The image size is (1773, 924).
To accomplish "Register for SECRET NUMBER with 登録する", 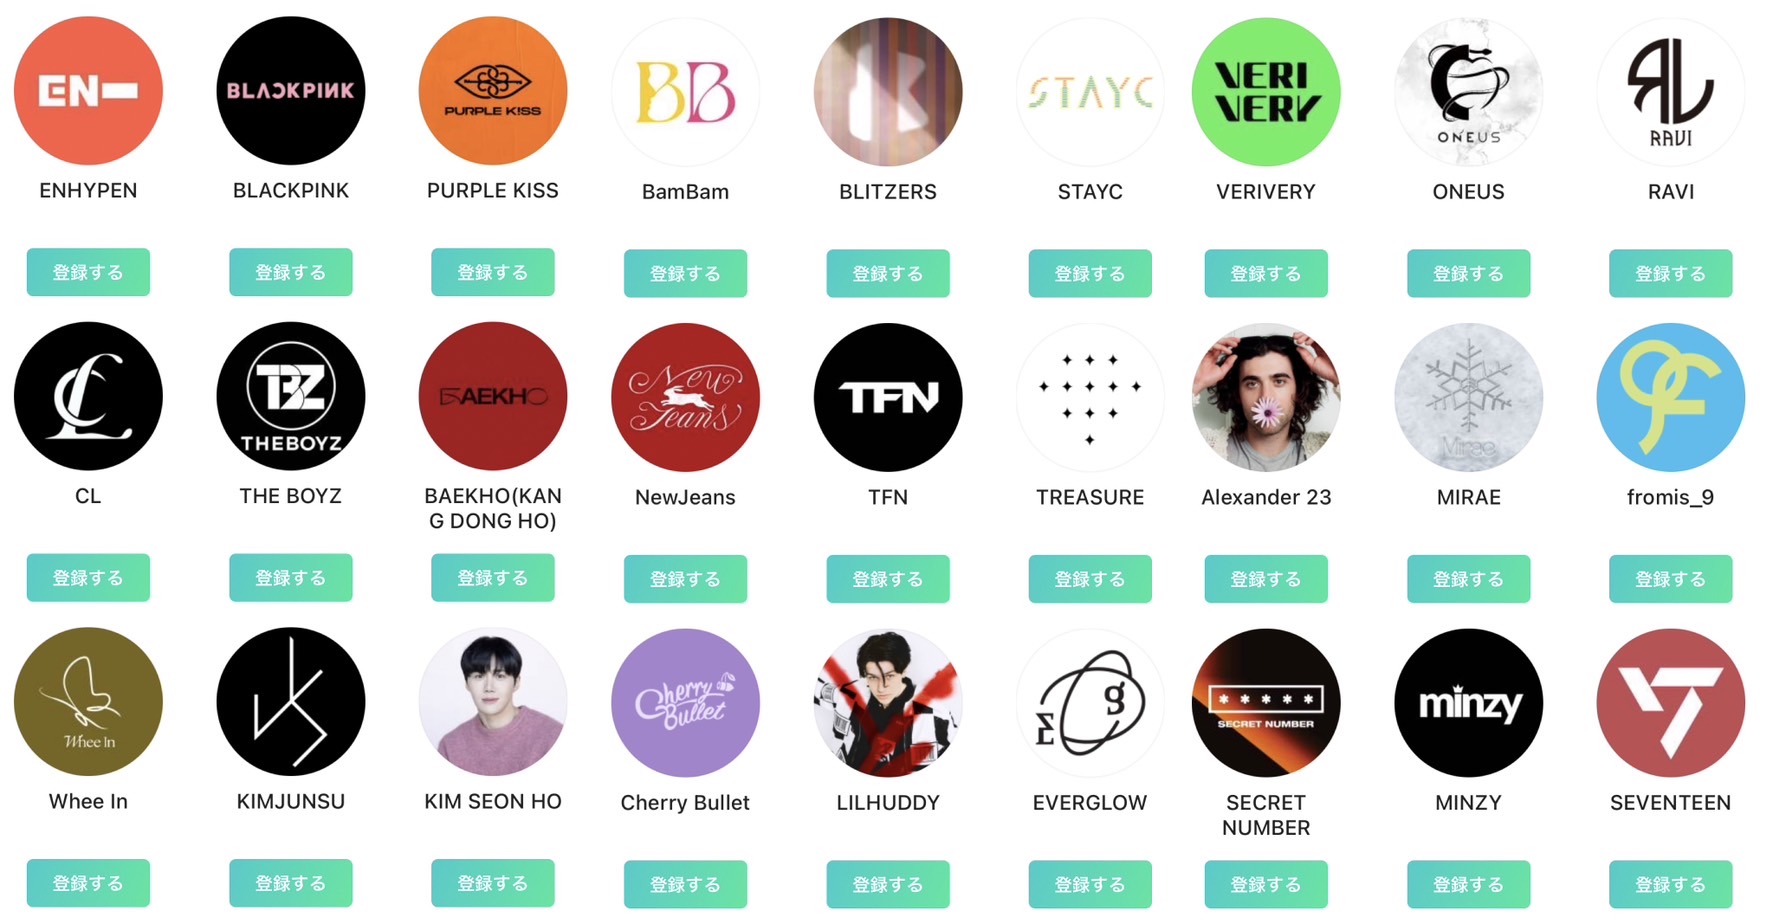I will pos(1266,884).
